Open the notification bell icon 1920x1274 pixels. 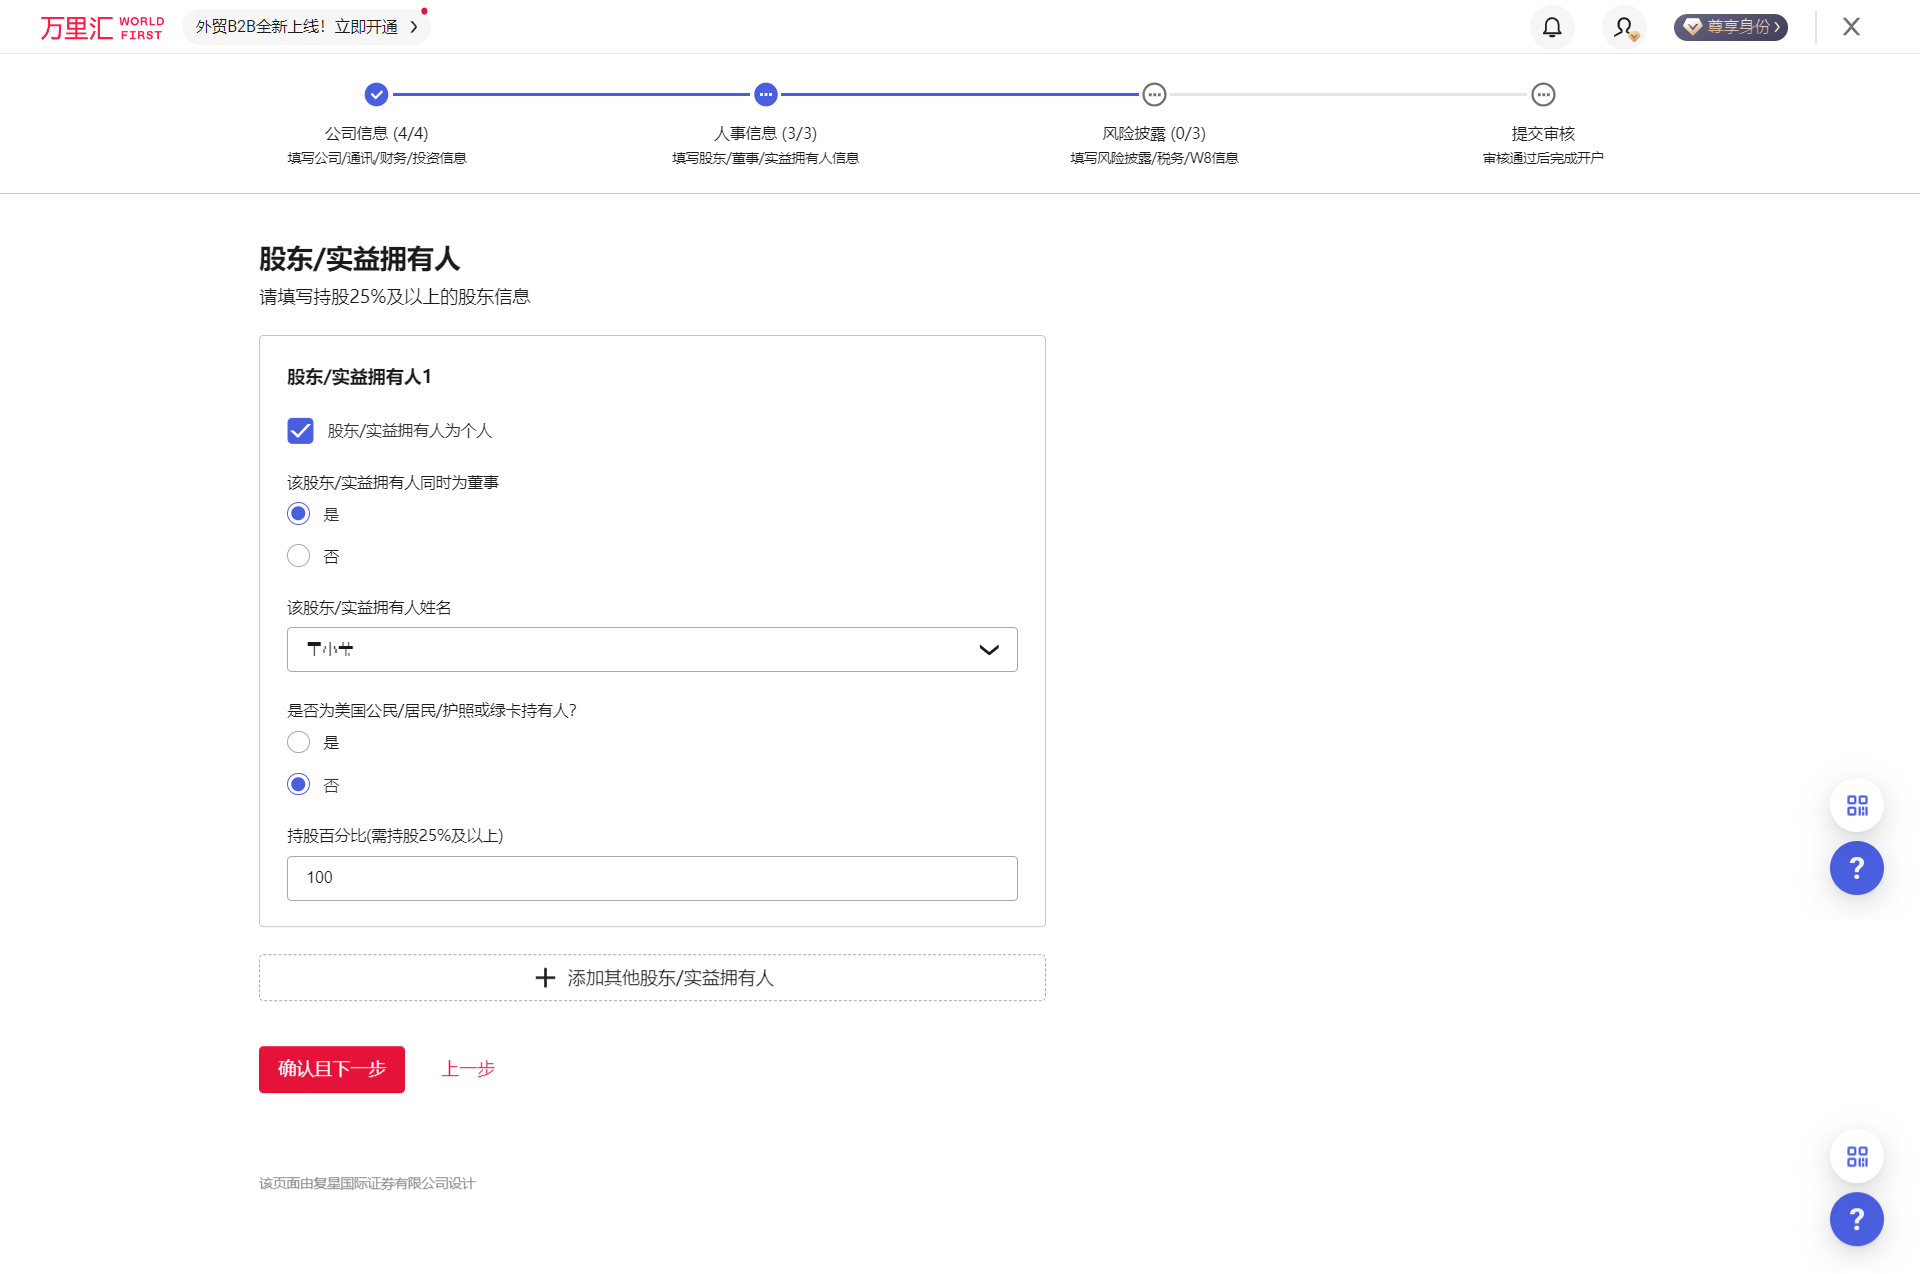coord(1552,27)
